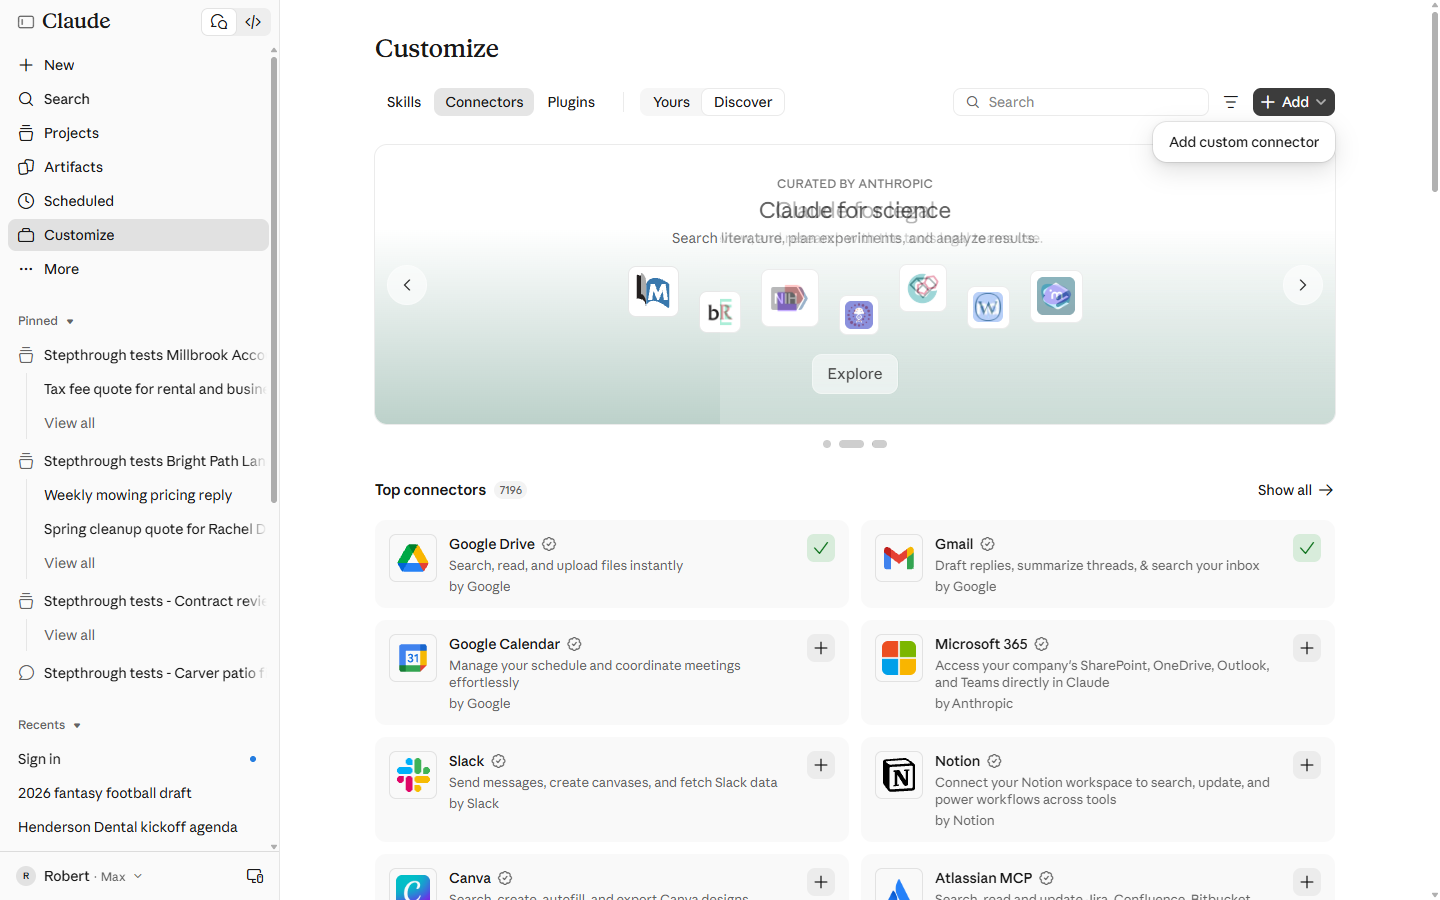Start a New chat from sidebar
Image resolution: width=1440 pixels, height=900 pixels.
coord(138,65)
